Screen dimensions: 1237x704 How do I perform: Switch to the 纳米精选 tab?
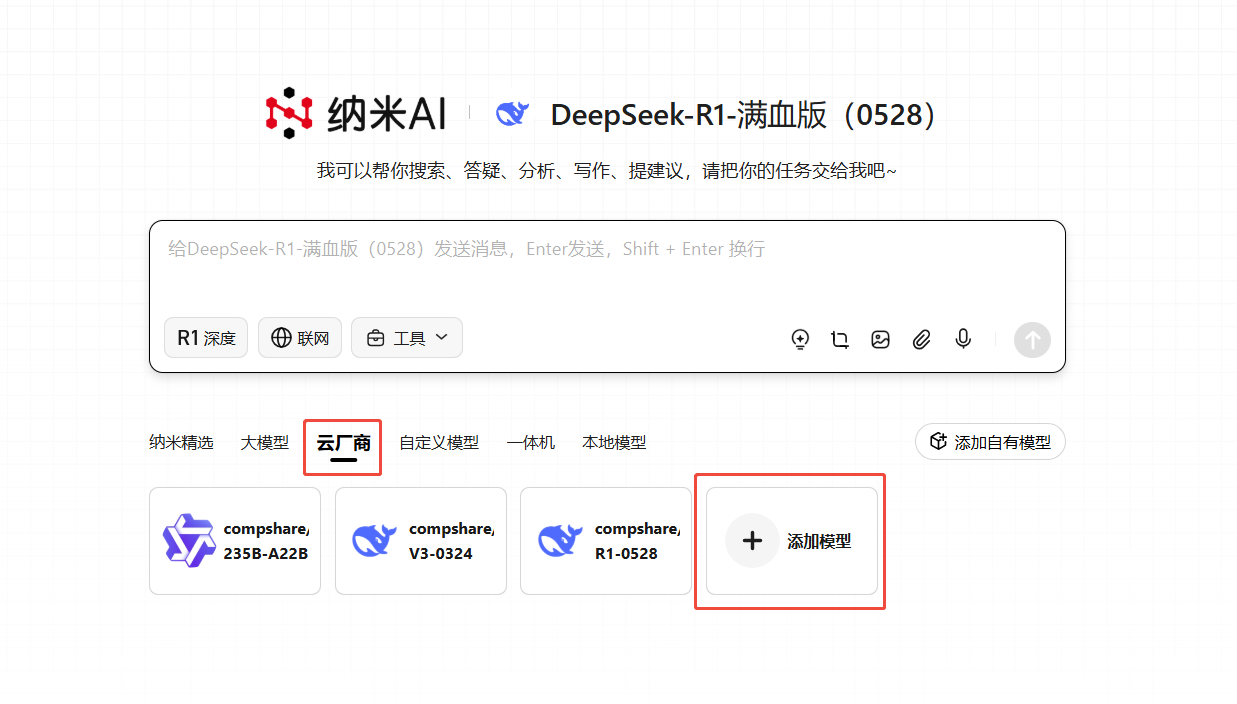pos(181,442)
